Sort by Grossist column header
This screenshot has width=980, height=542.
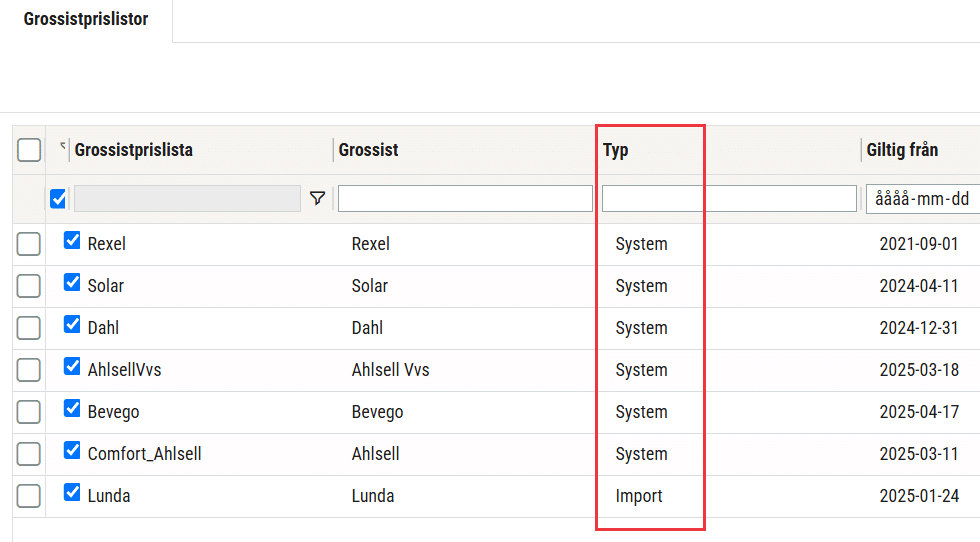368,150
